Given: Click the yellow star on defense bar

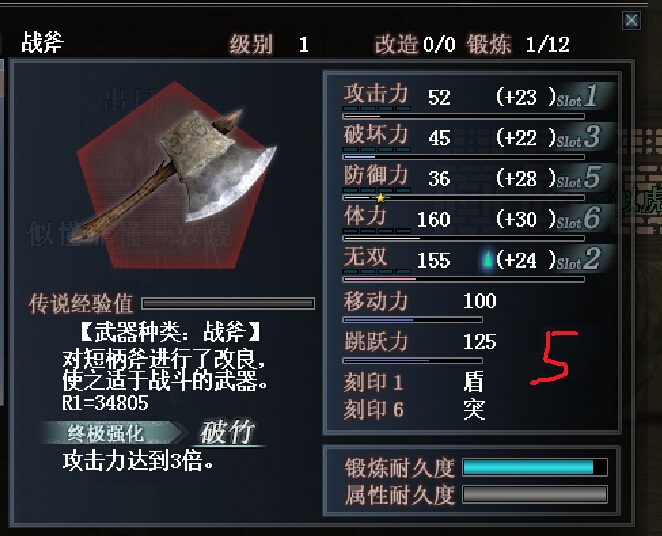Looking at the screenshot, I should coord(380,198).
